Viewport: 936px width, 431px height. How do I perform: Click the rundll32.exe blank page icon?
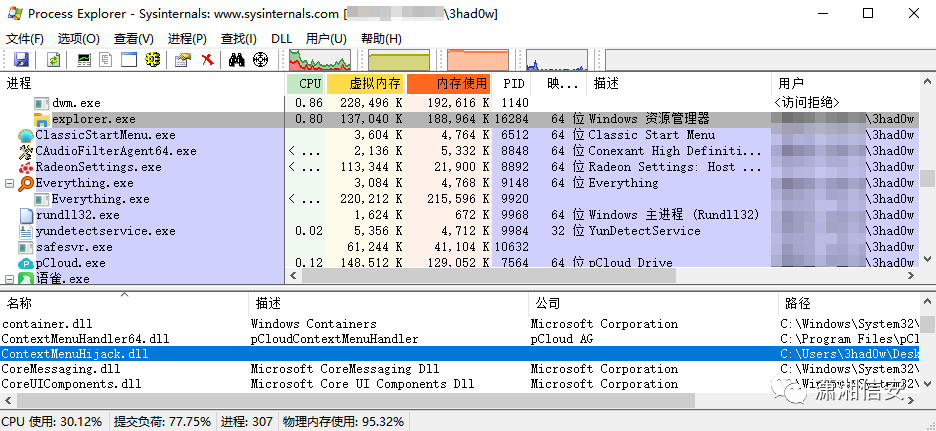point(26,215)
